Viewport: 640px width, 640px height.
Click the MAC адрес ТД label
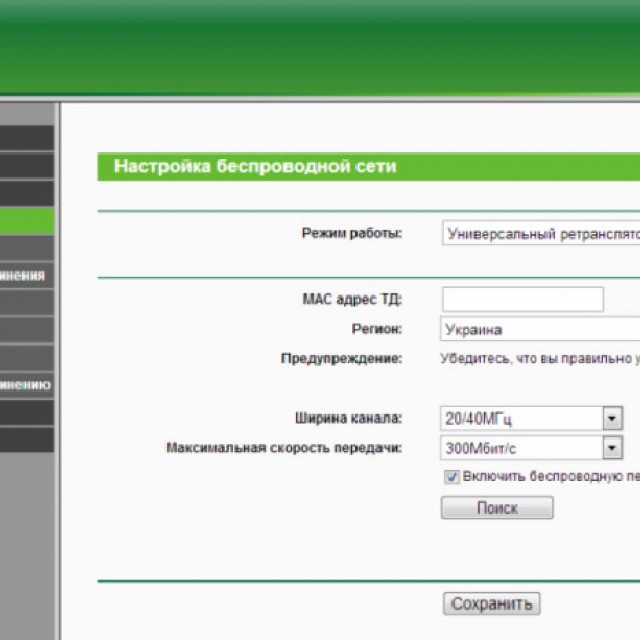pos(352,299)
